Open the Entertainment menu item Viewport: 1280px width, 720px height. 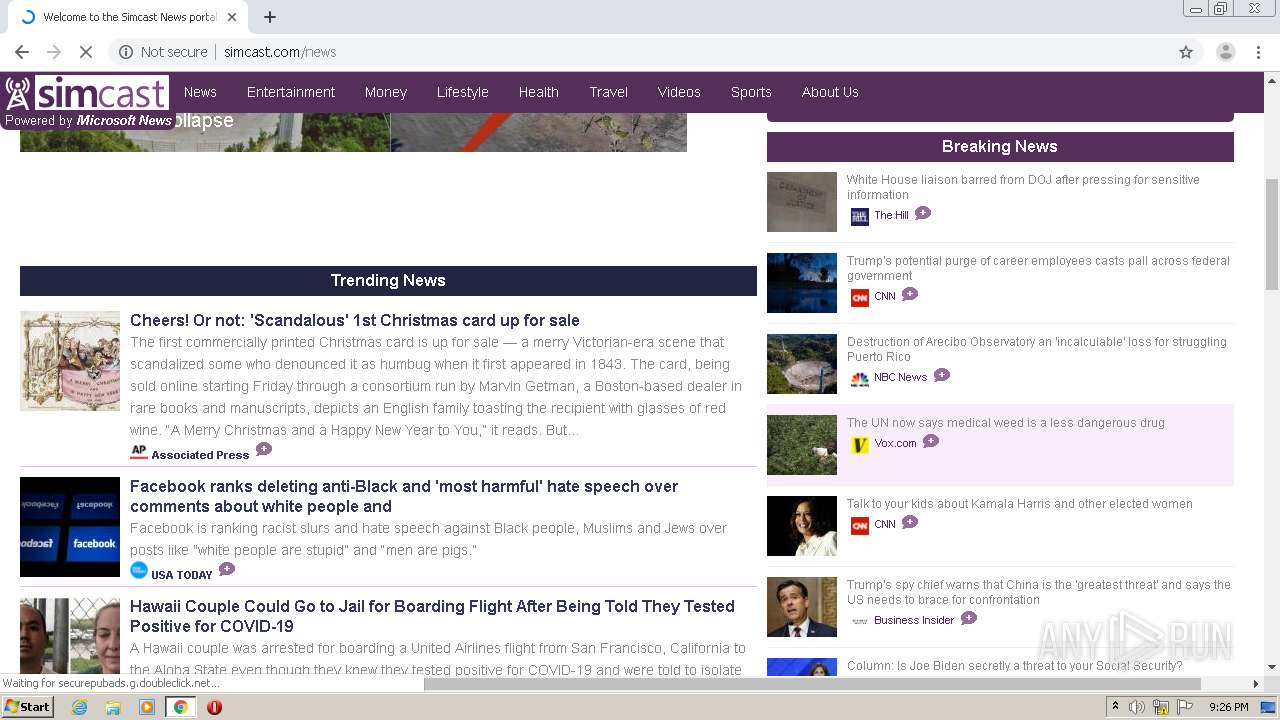(x=291, y=92)
